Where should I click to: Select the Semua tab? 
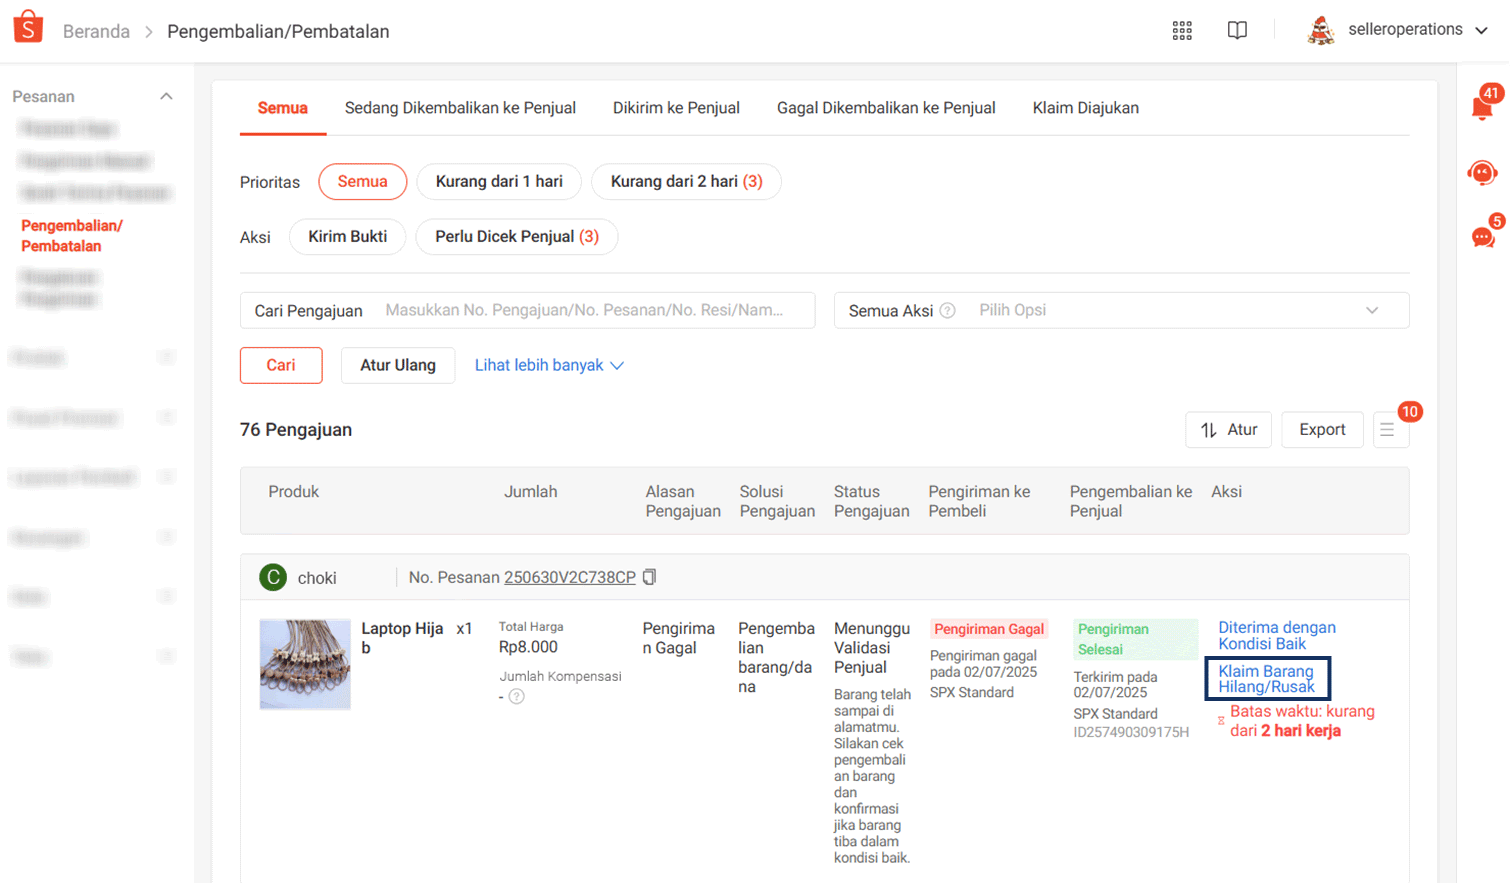point(282,108)
